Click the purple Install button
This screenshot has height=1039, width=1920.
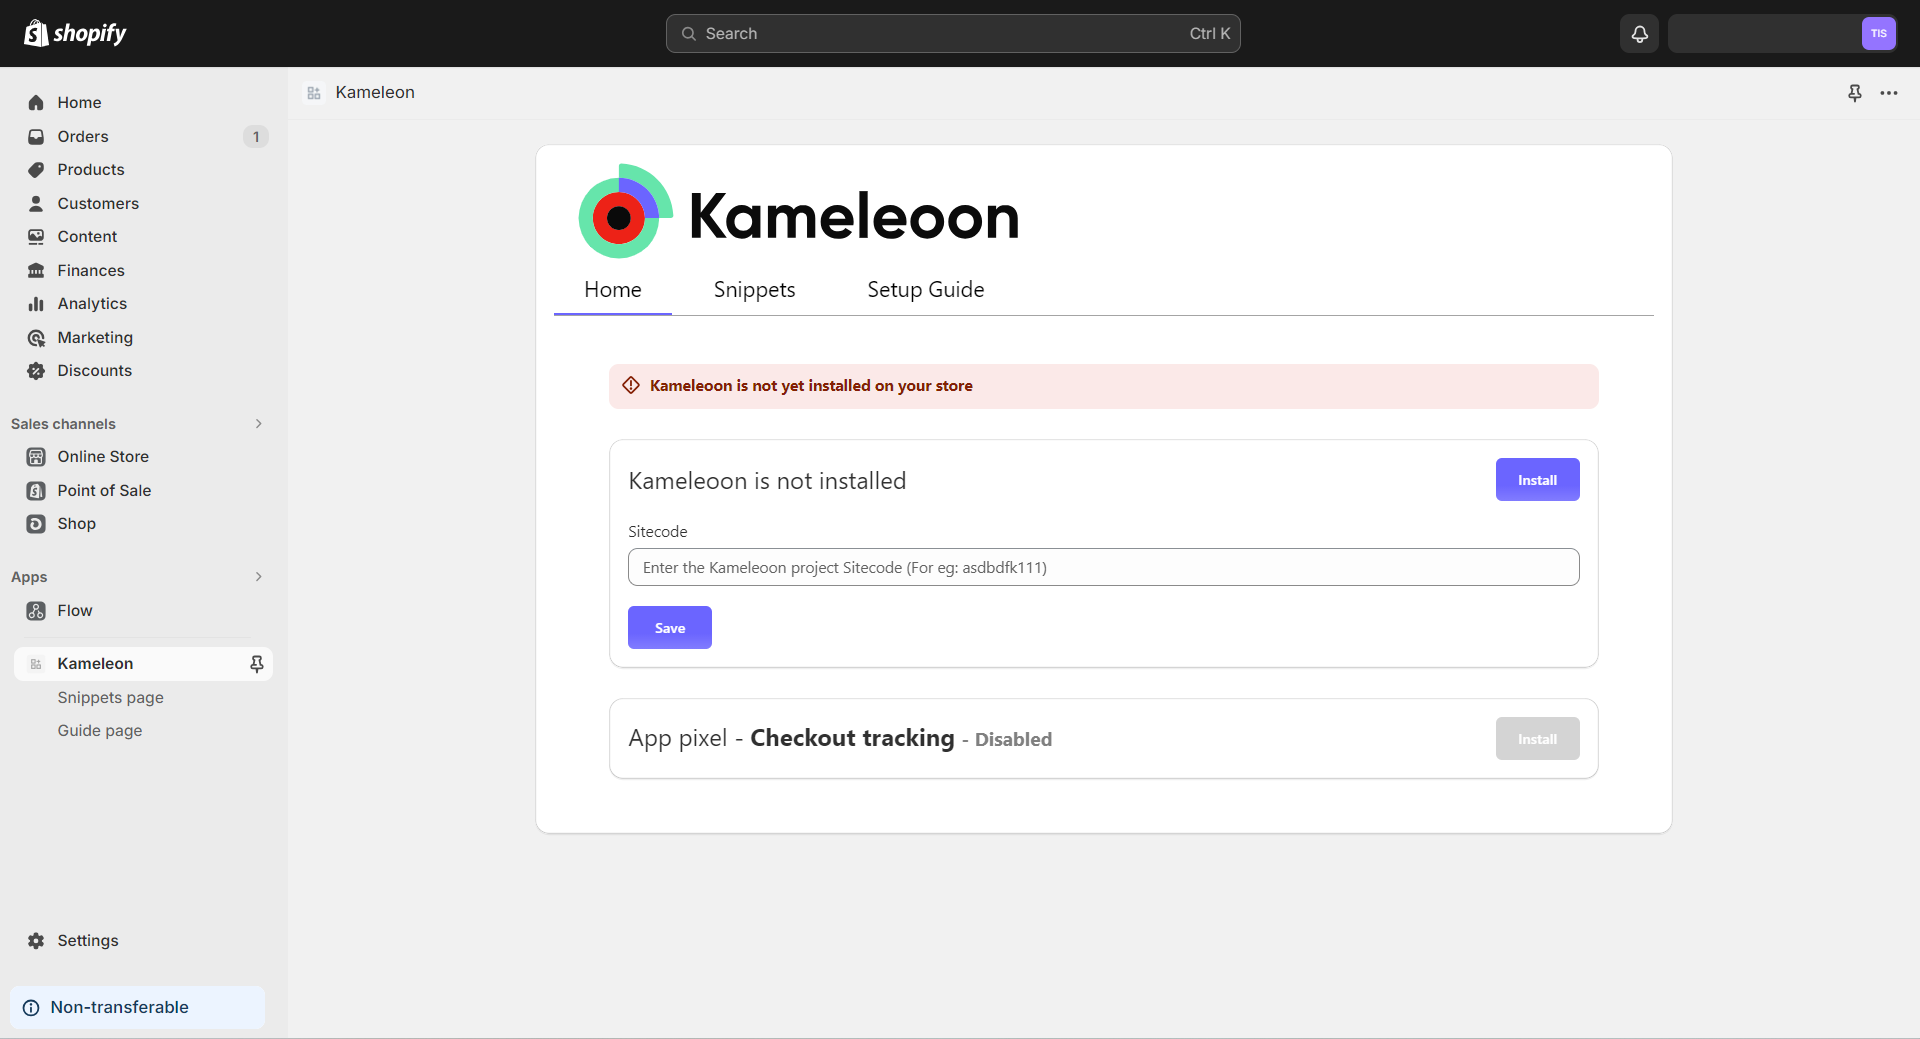(1537, 480)
